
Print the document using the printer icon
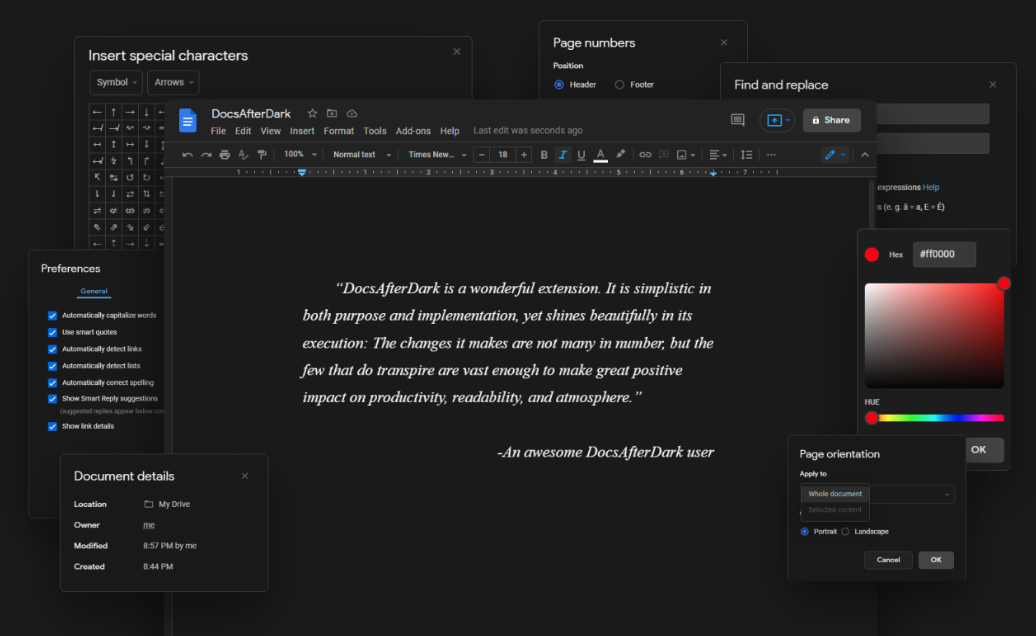[225, 155]
